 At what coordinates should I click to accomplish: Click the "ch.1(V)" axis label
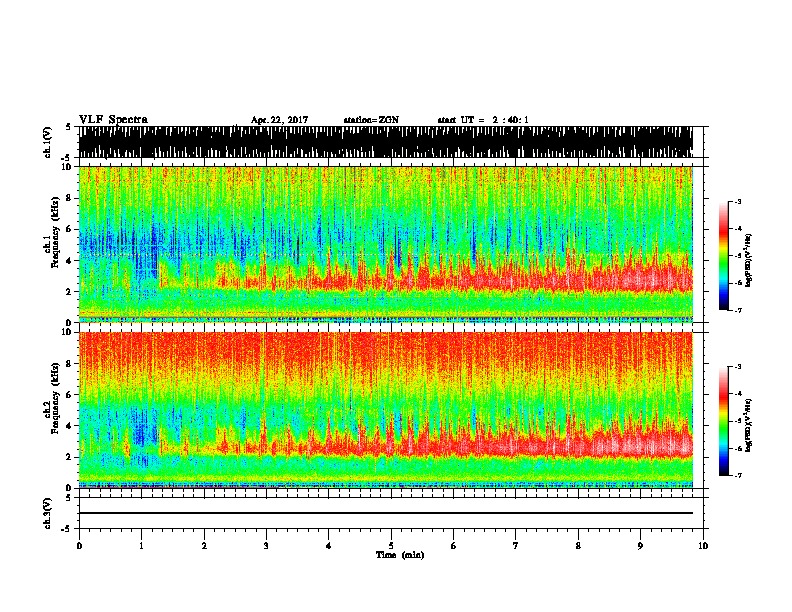click(48, 142)
